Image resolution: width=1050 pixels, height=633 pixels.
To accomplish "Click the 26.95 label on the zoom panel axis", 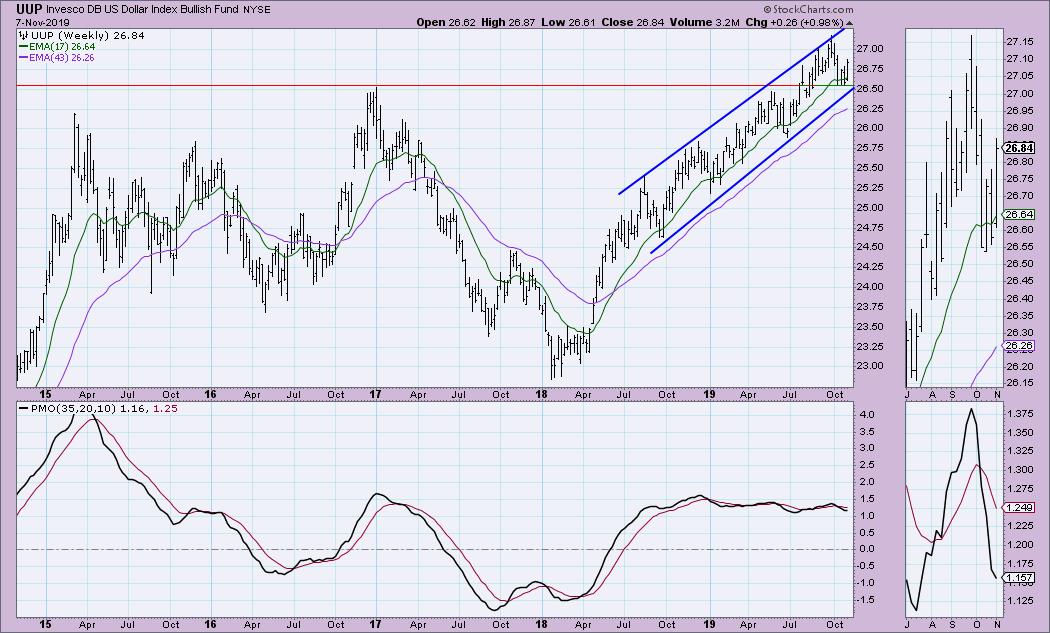I will (1019, 110).
